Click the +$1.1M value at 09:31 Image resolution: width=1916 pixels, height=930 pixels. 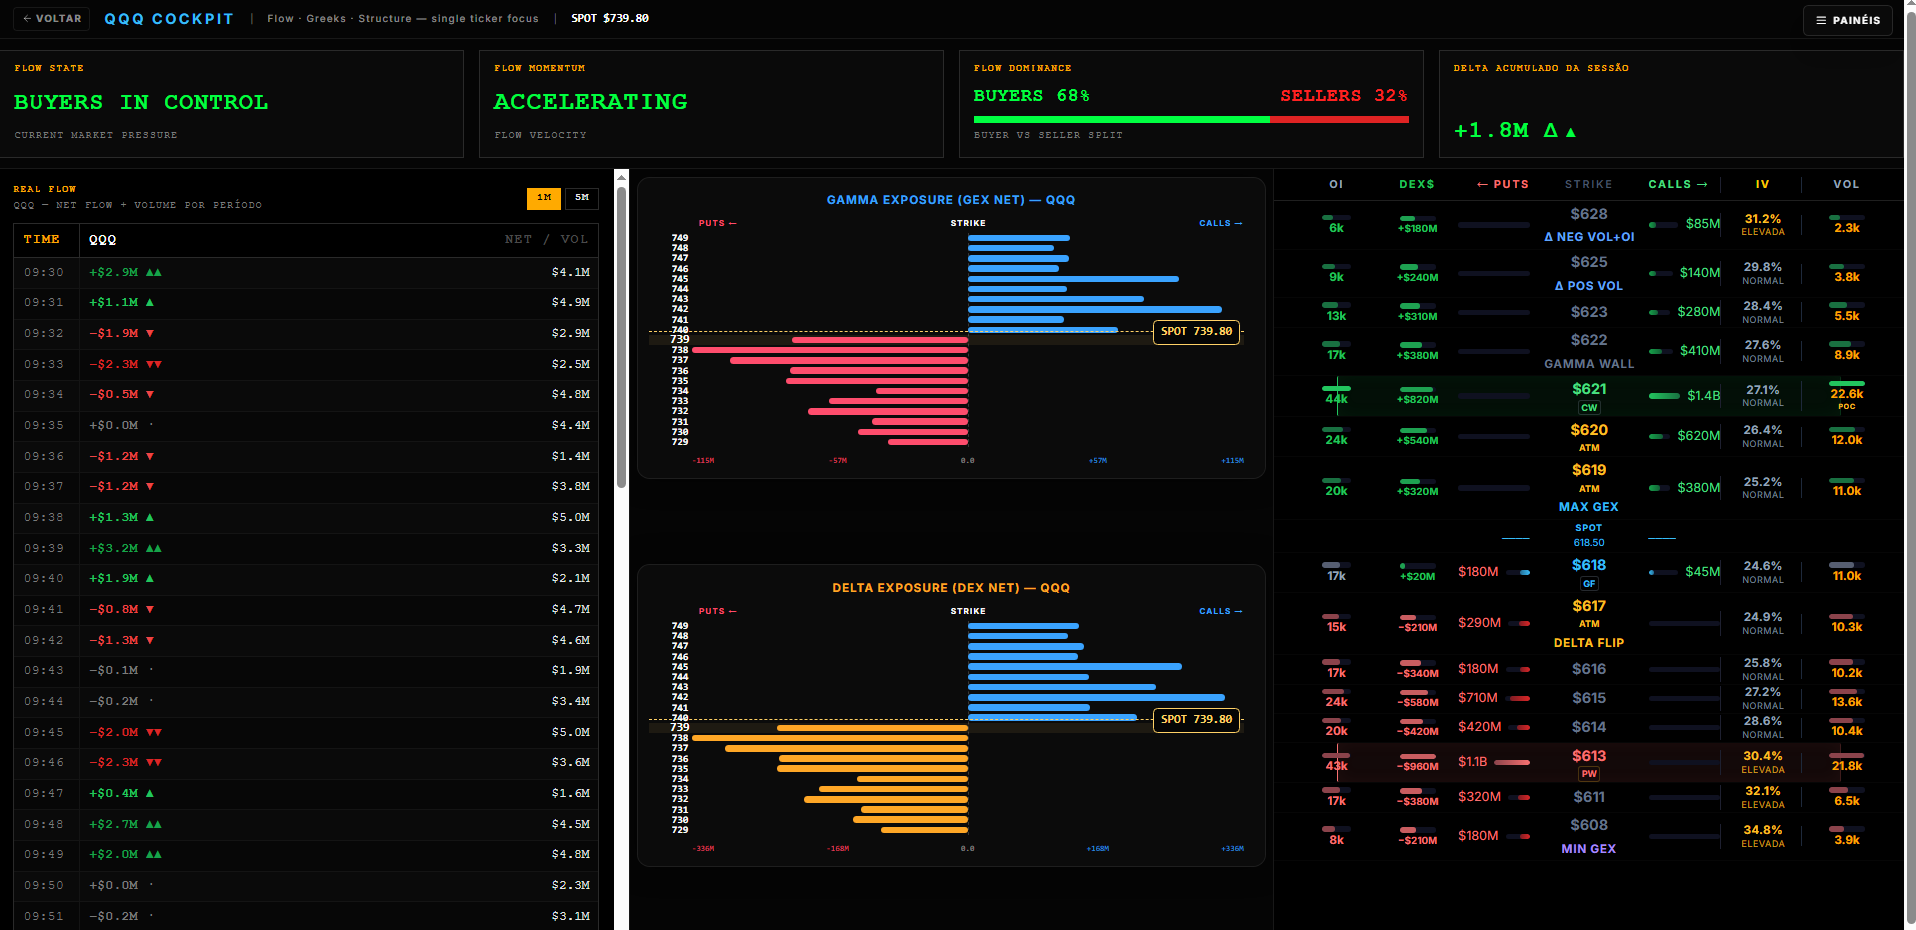click(114, 302)
